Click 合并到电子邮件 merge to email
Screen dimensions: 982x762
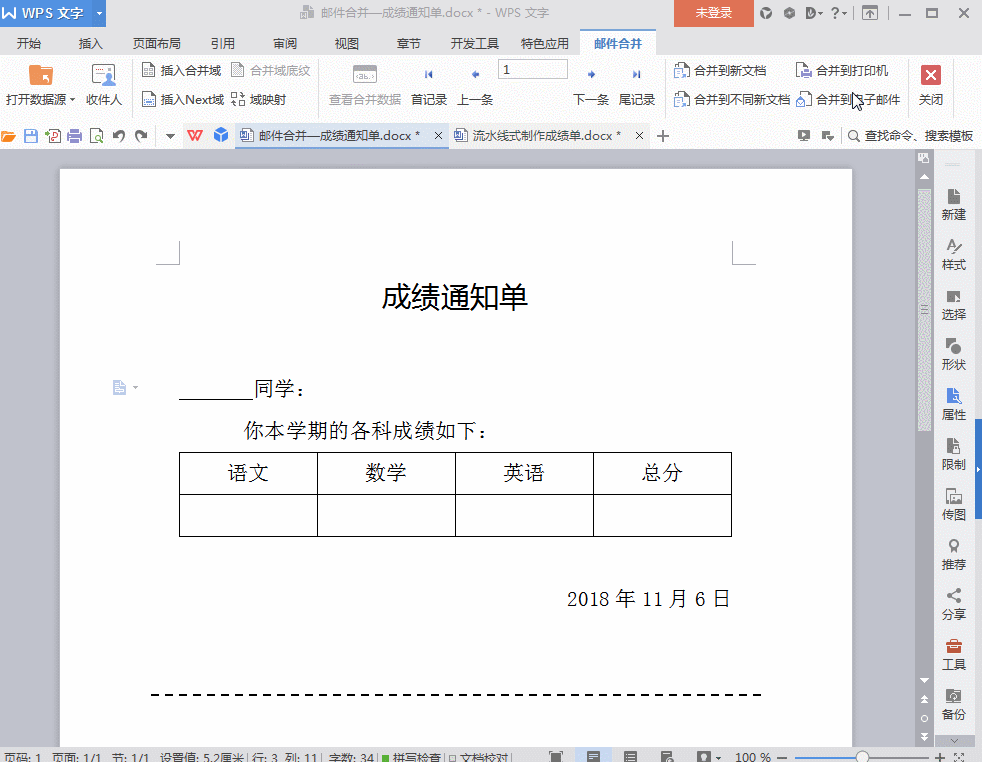(848, 99)
